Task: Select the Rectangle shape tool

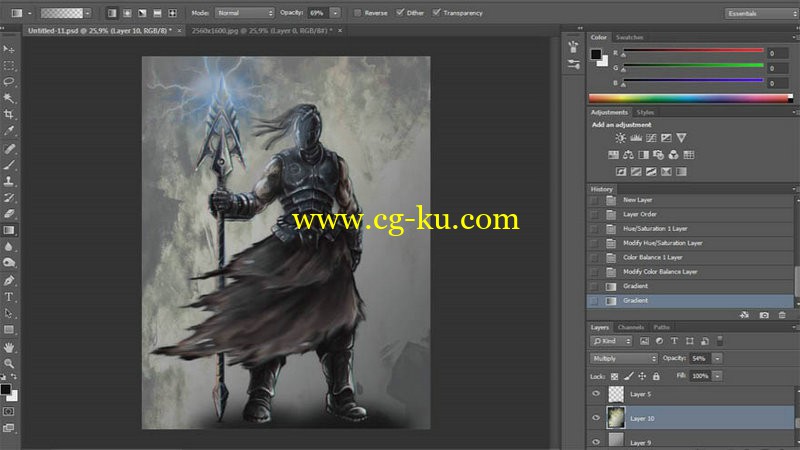Action: pos(9,330)
